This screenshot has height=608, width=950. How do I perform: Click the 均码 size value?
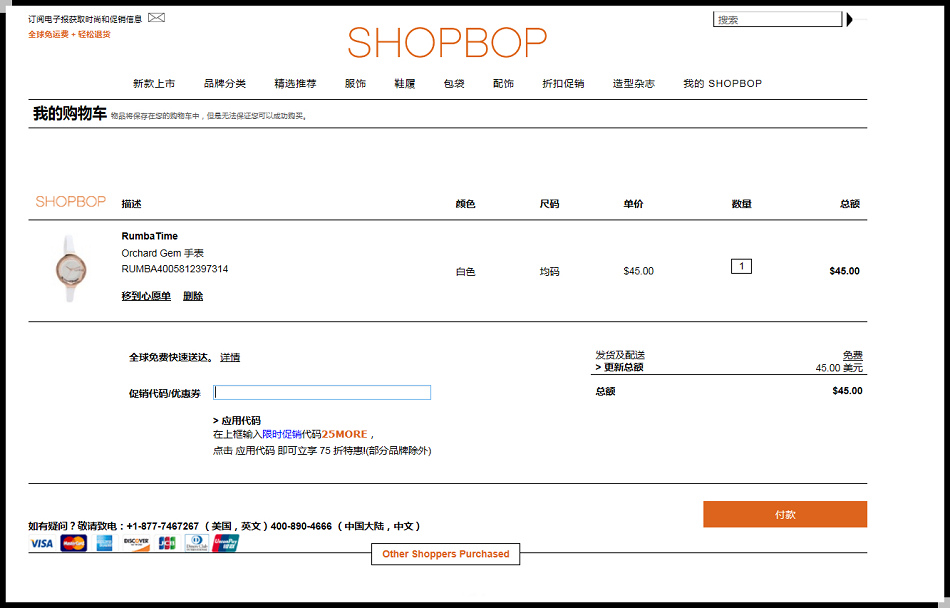[x=550, y=272]
